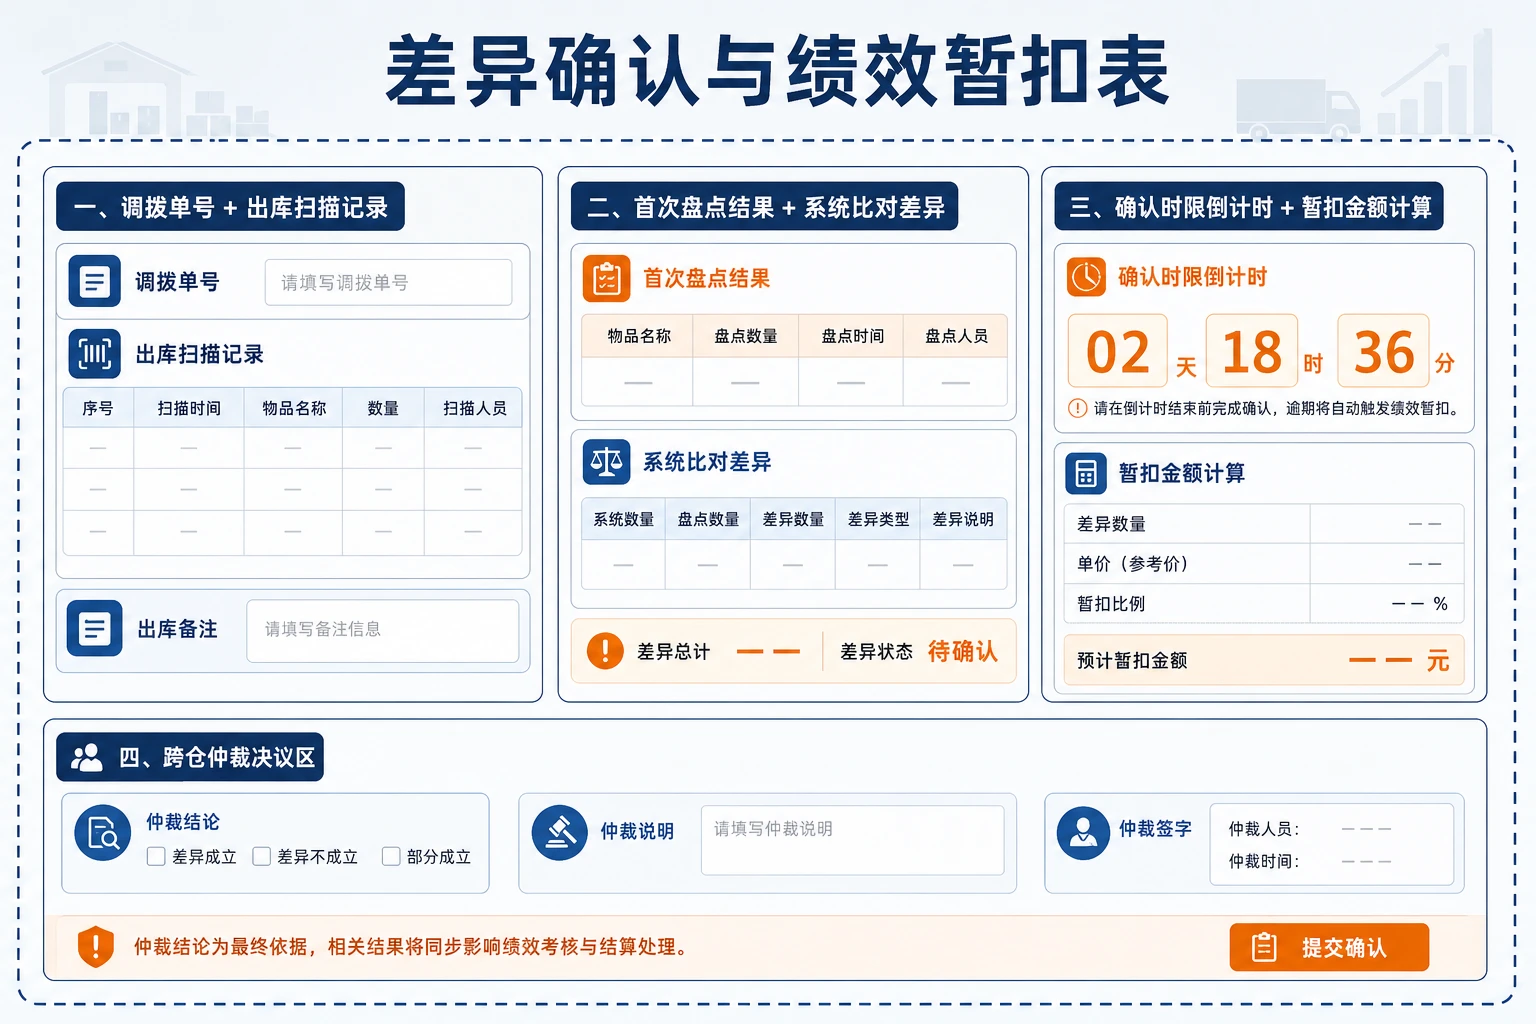Click the 扫描人员 column header
This screenshot has height=1024, width=1536.
point(474,408)
